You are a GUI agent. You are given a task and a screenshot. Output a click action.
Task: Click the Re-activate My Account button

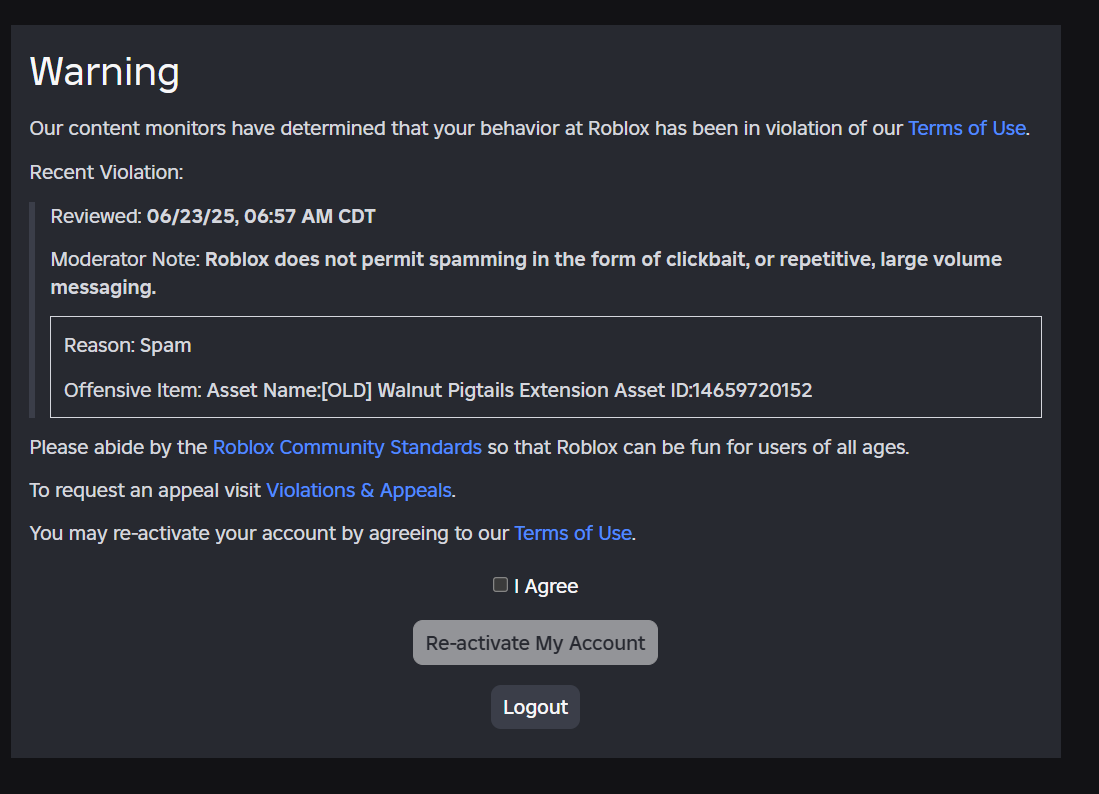click(x=535, y=643)
